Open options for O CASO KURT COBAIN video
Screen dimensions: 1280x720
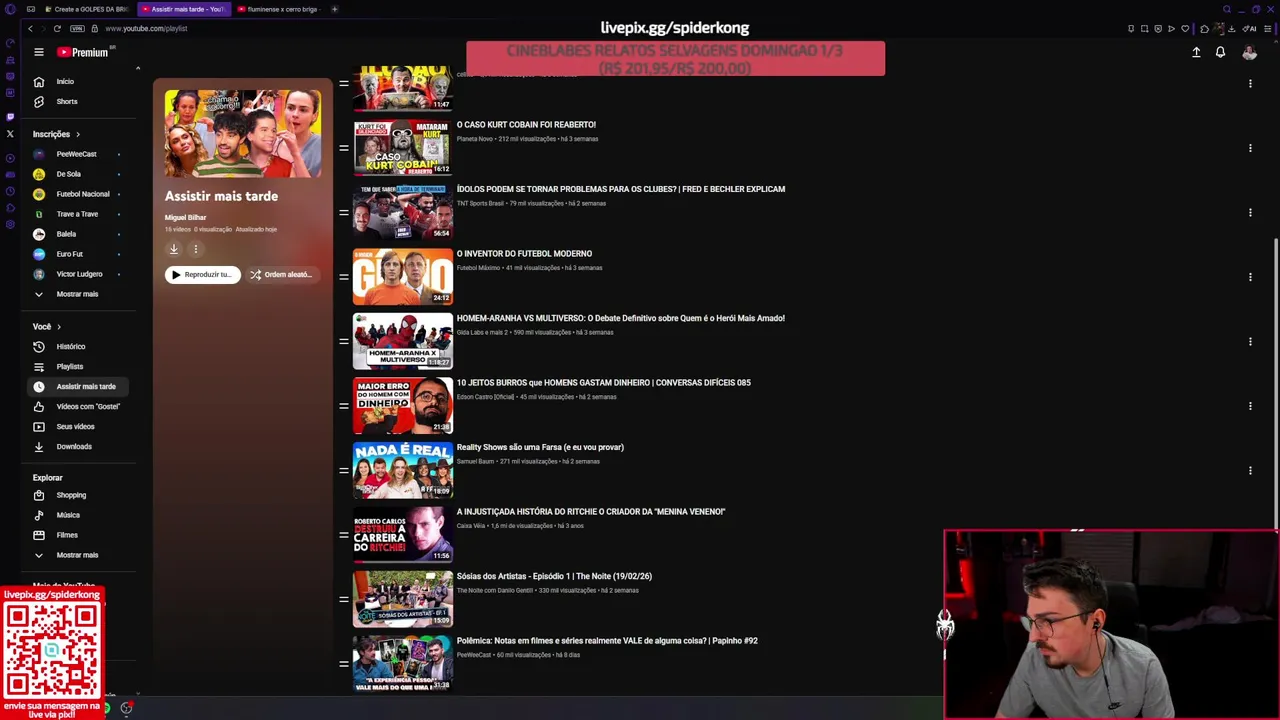click(1250, 148)
